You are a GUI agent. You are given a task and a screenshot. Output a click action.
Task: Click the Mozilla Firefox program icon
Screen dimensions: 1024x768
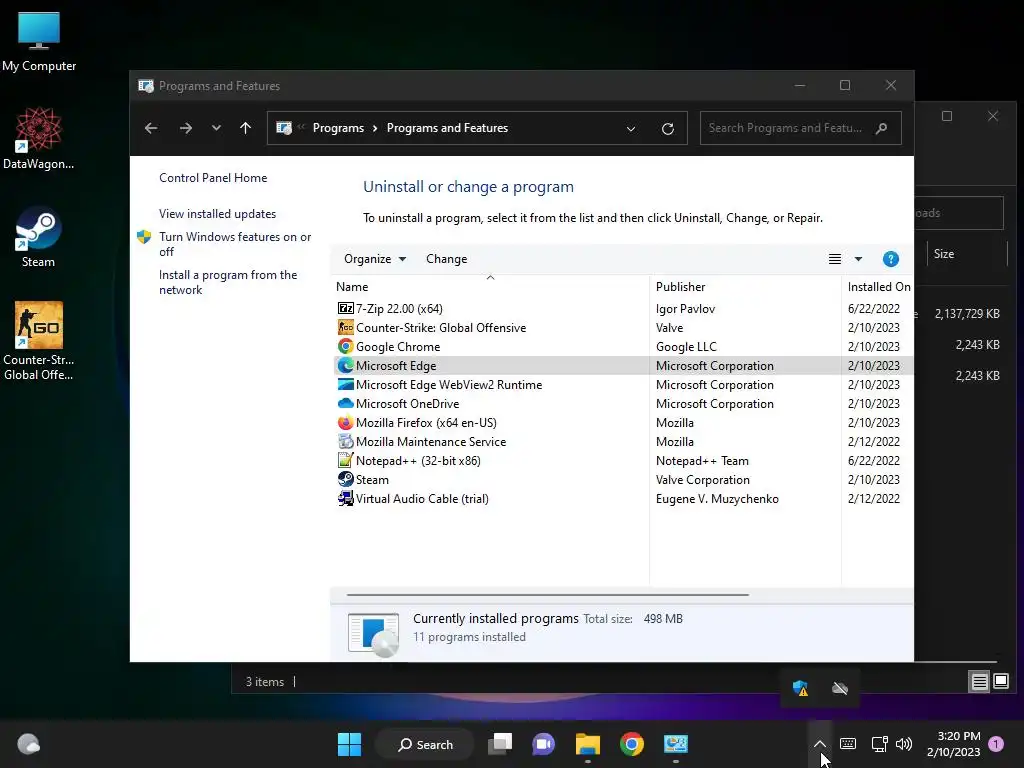point(345,422)
